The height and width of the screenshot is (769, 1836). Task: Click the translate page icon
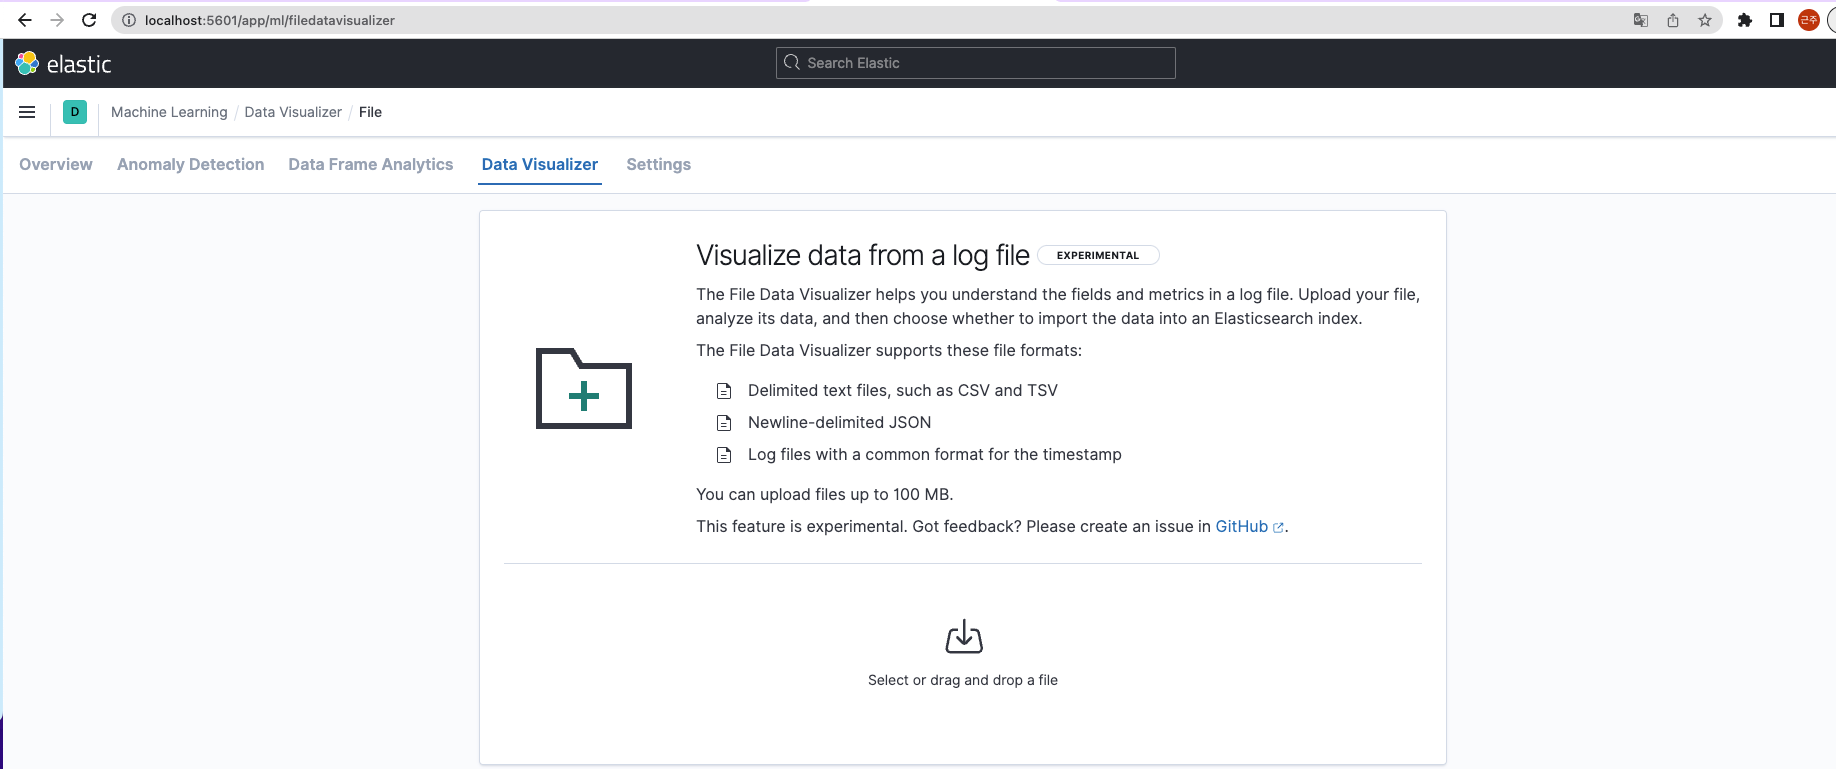tap(1641, 20)
